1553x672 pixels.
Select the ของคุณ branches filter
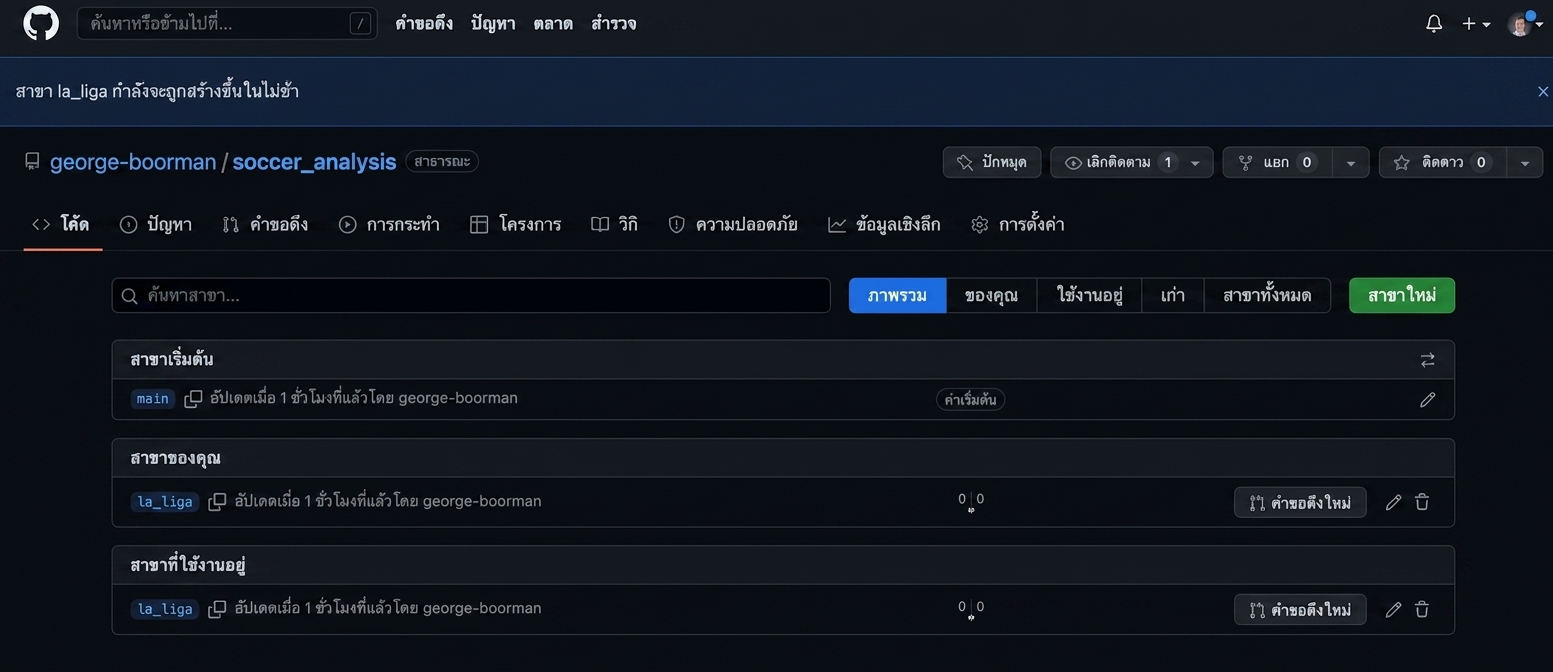(x=991, y=295)
